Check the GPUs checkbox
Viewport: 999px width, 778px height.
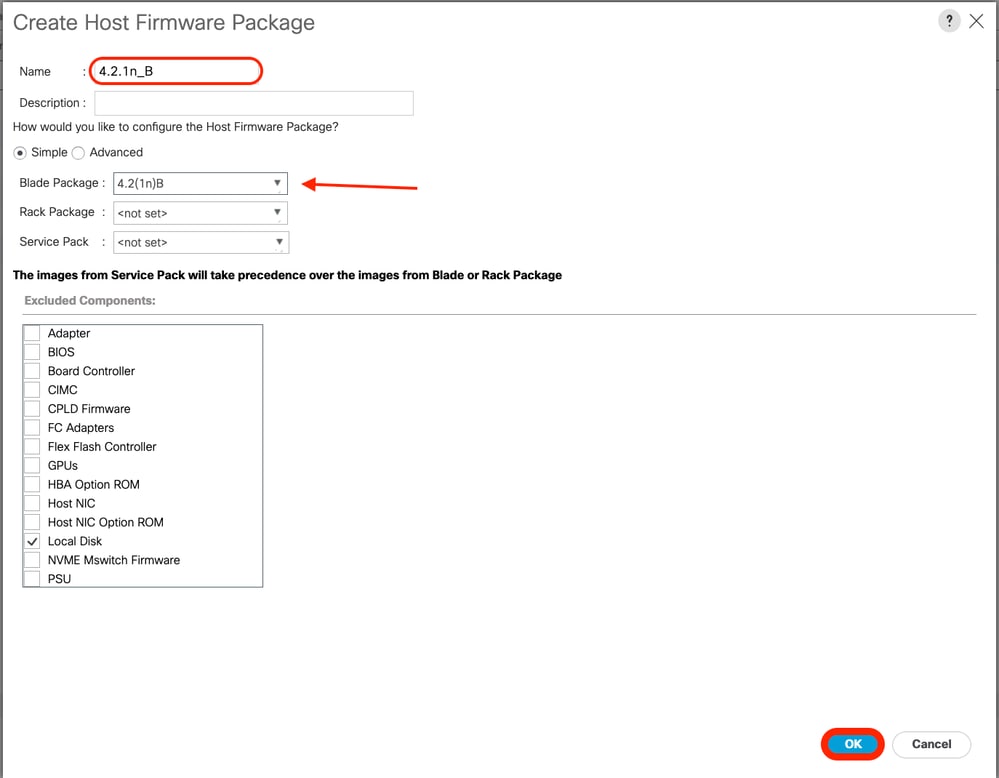coord(32,466)
